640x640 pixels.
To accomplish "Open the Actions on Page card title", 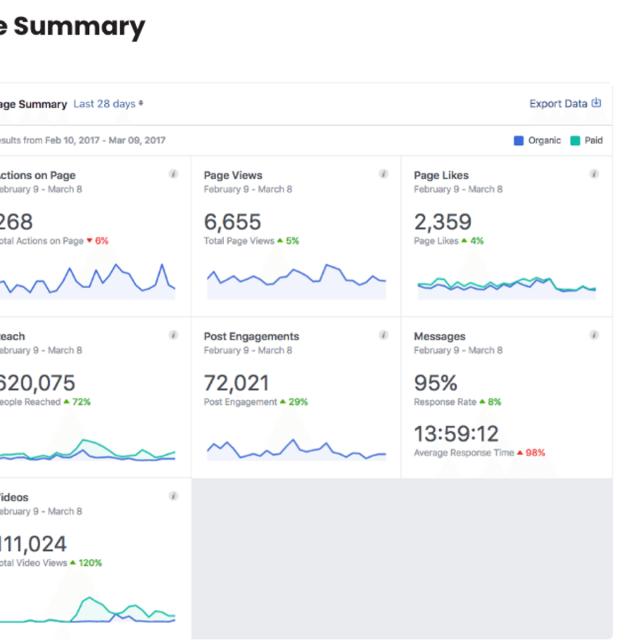I will tap(38, 176).
